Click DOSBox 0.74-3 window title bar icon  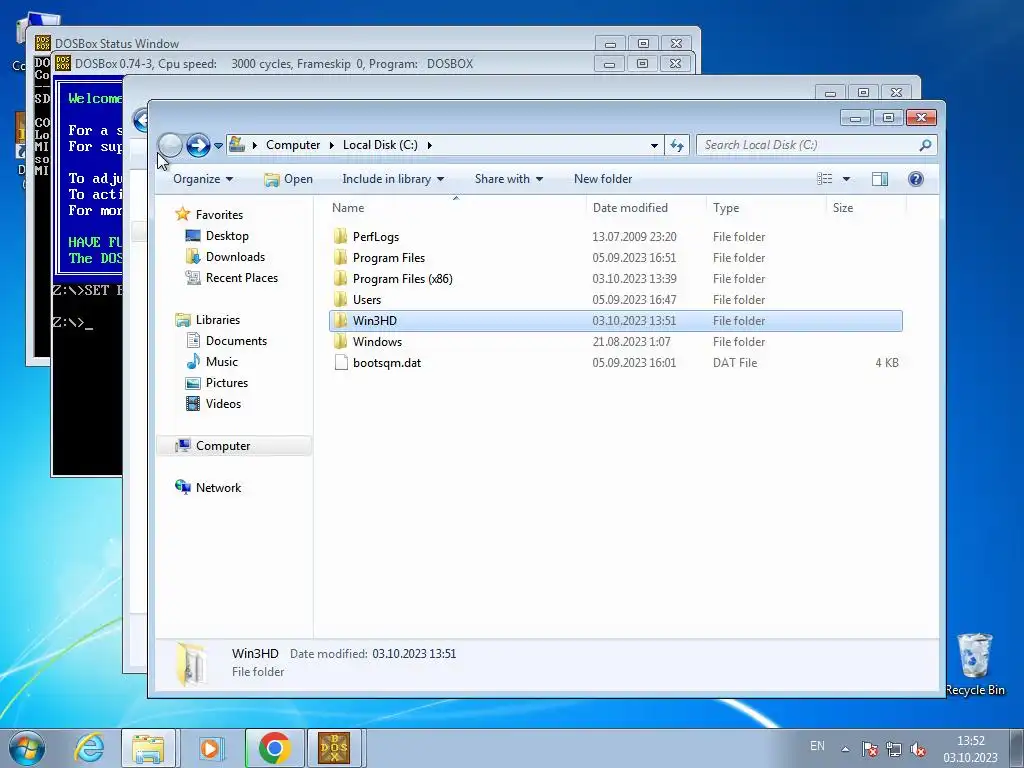[x=63, y=63]
